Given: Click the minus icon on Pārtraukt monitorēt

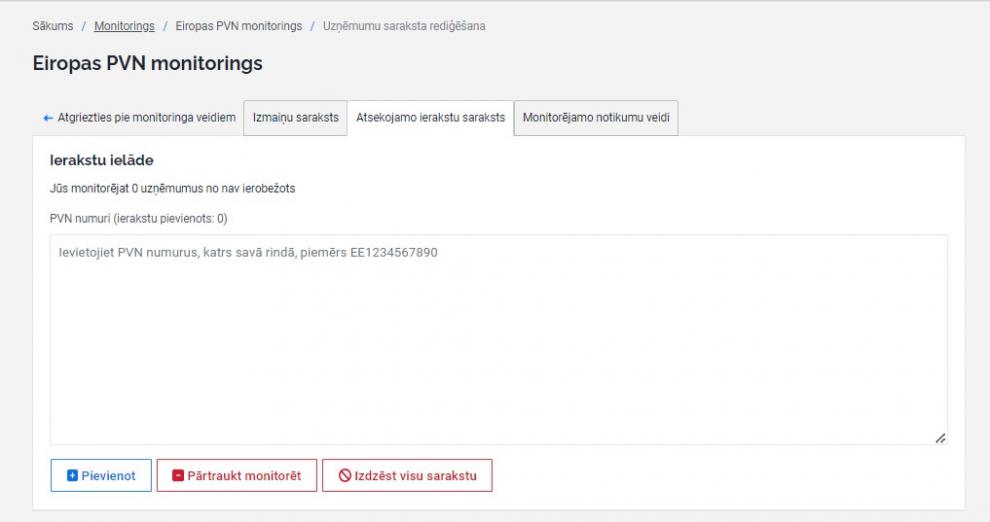Looking at the screenshot, I should [178, 476].
